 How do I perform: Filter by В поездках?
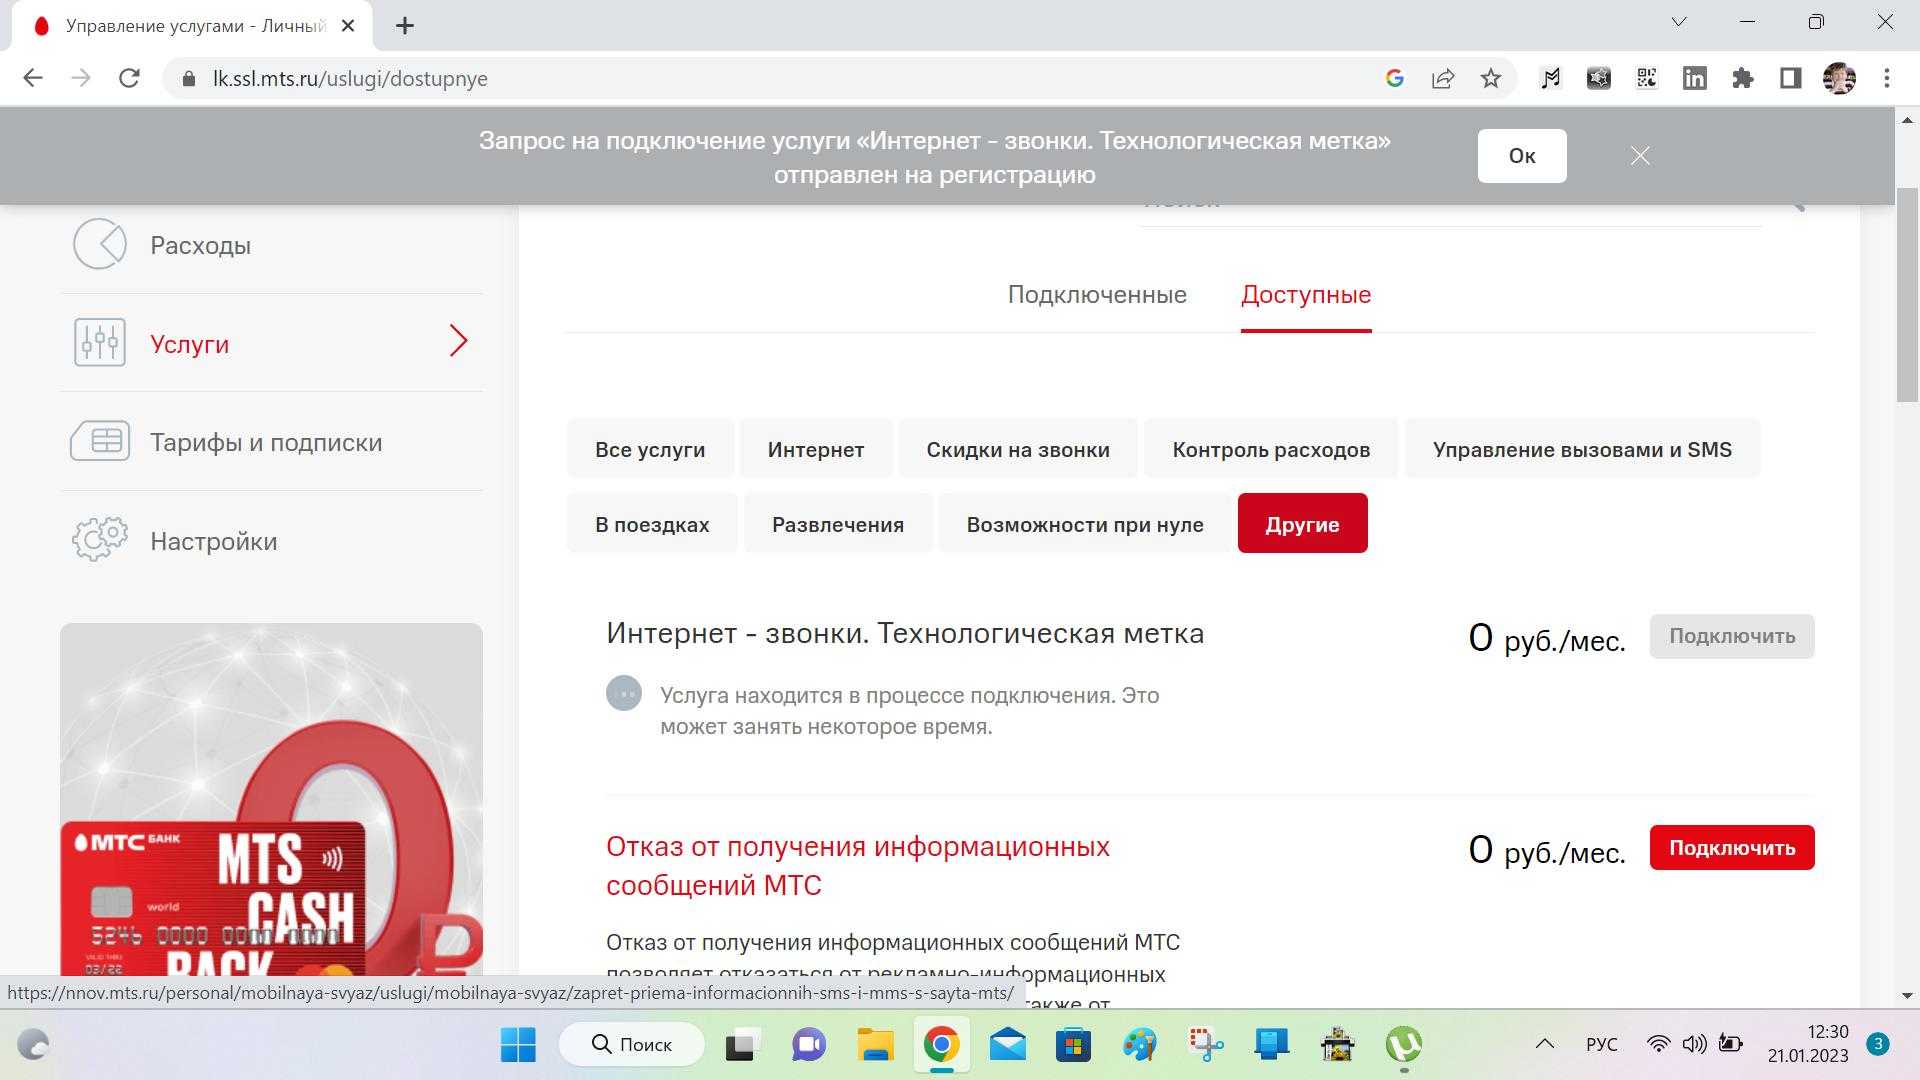tap(652, 524)
